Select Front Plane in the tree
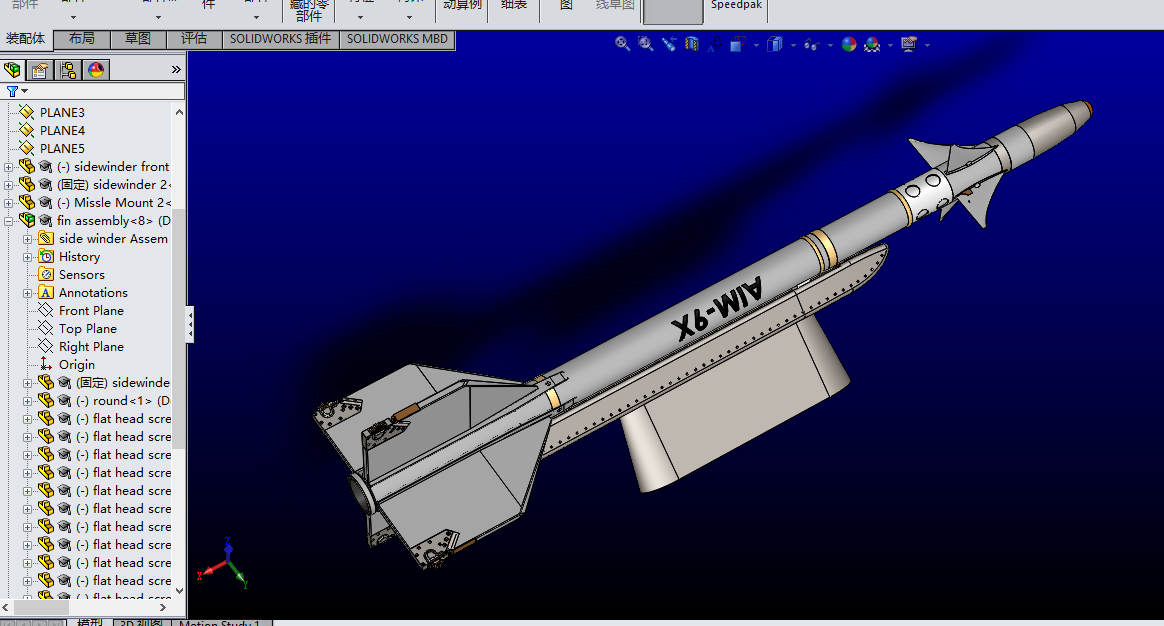 (91, 311)
